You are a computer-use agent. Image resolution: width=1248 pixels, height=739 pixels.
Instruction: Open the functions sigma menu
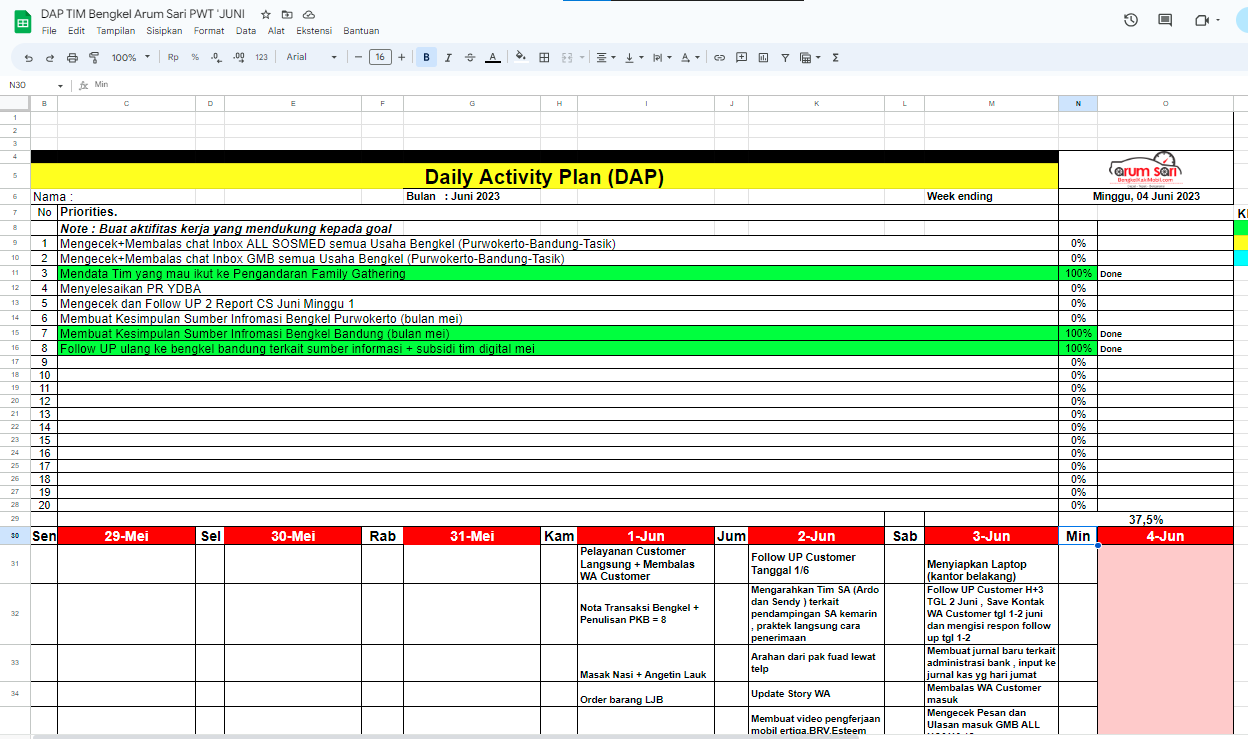pyautogui.click(x=835, y=58)
